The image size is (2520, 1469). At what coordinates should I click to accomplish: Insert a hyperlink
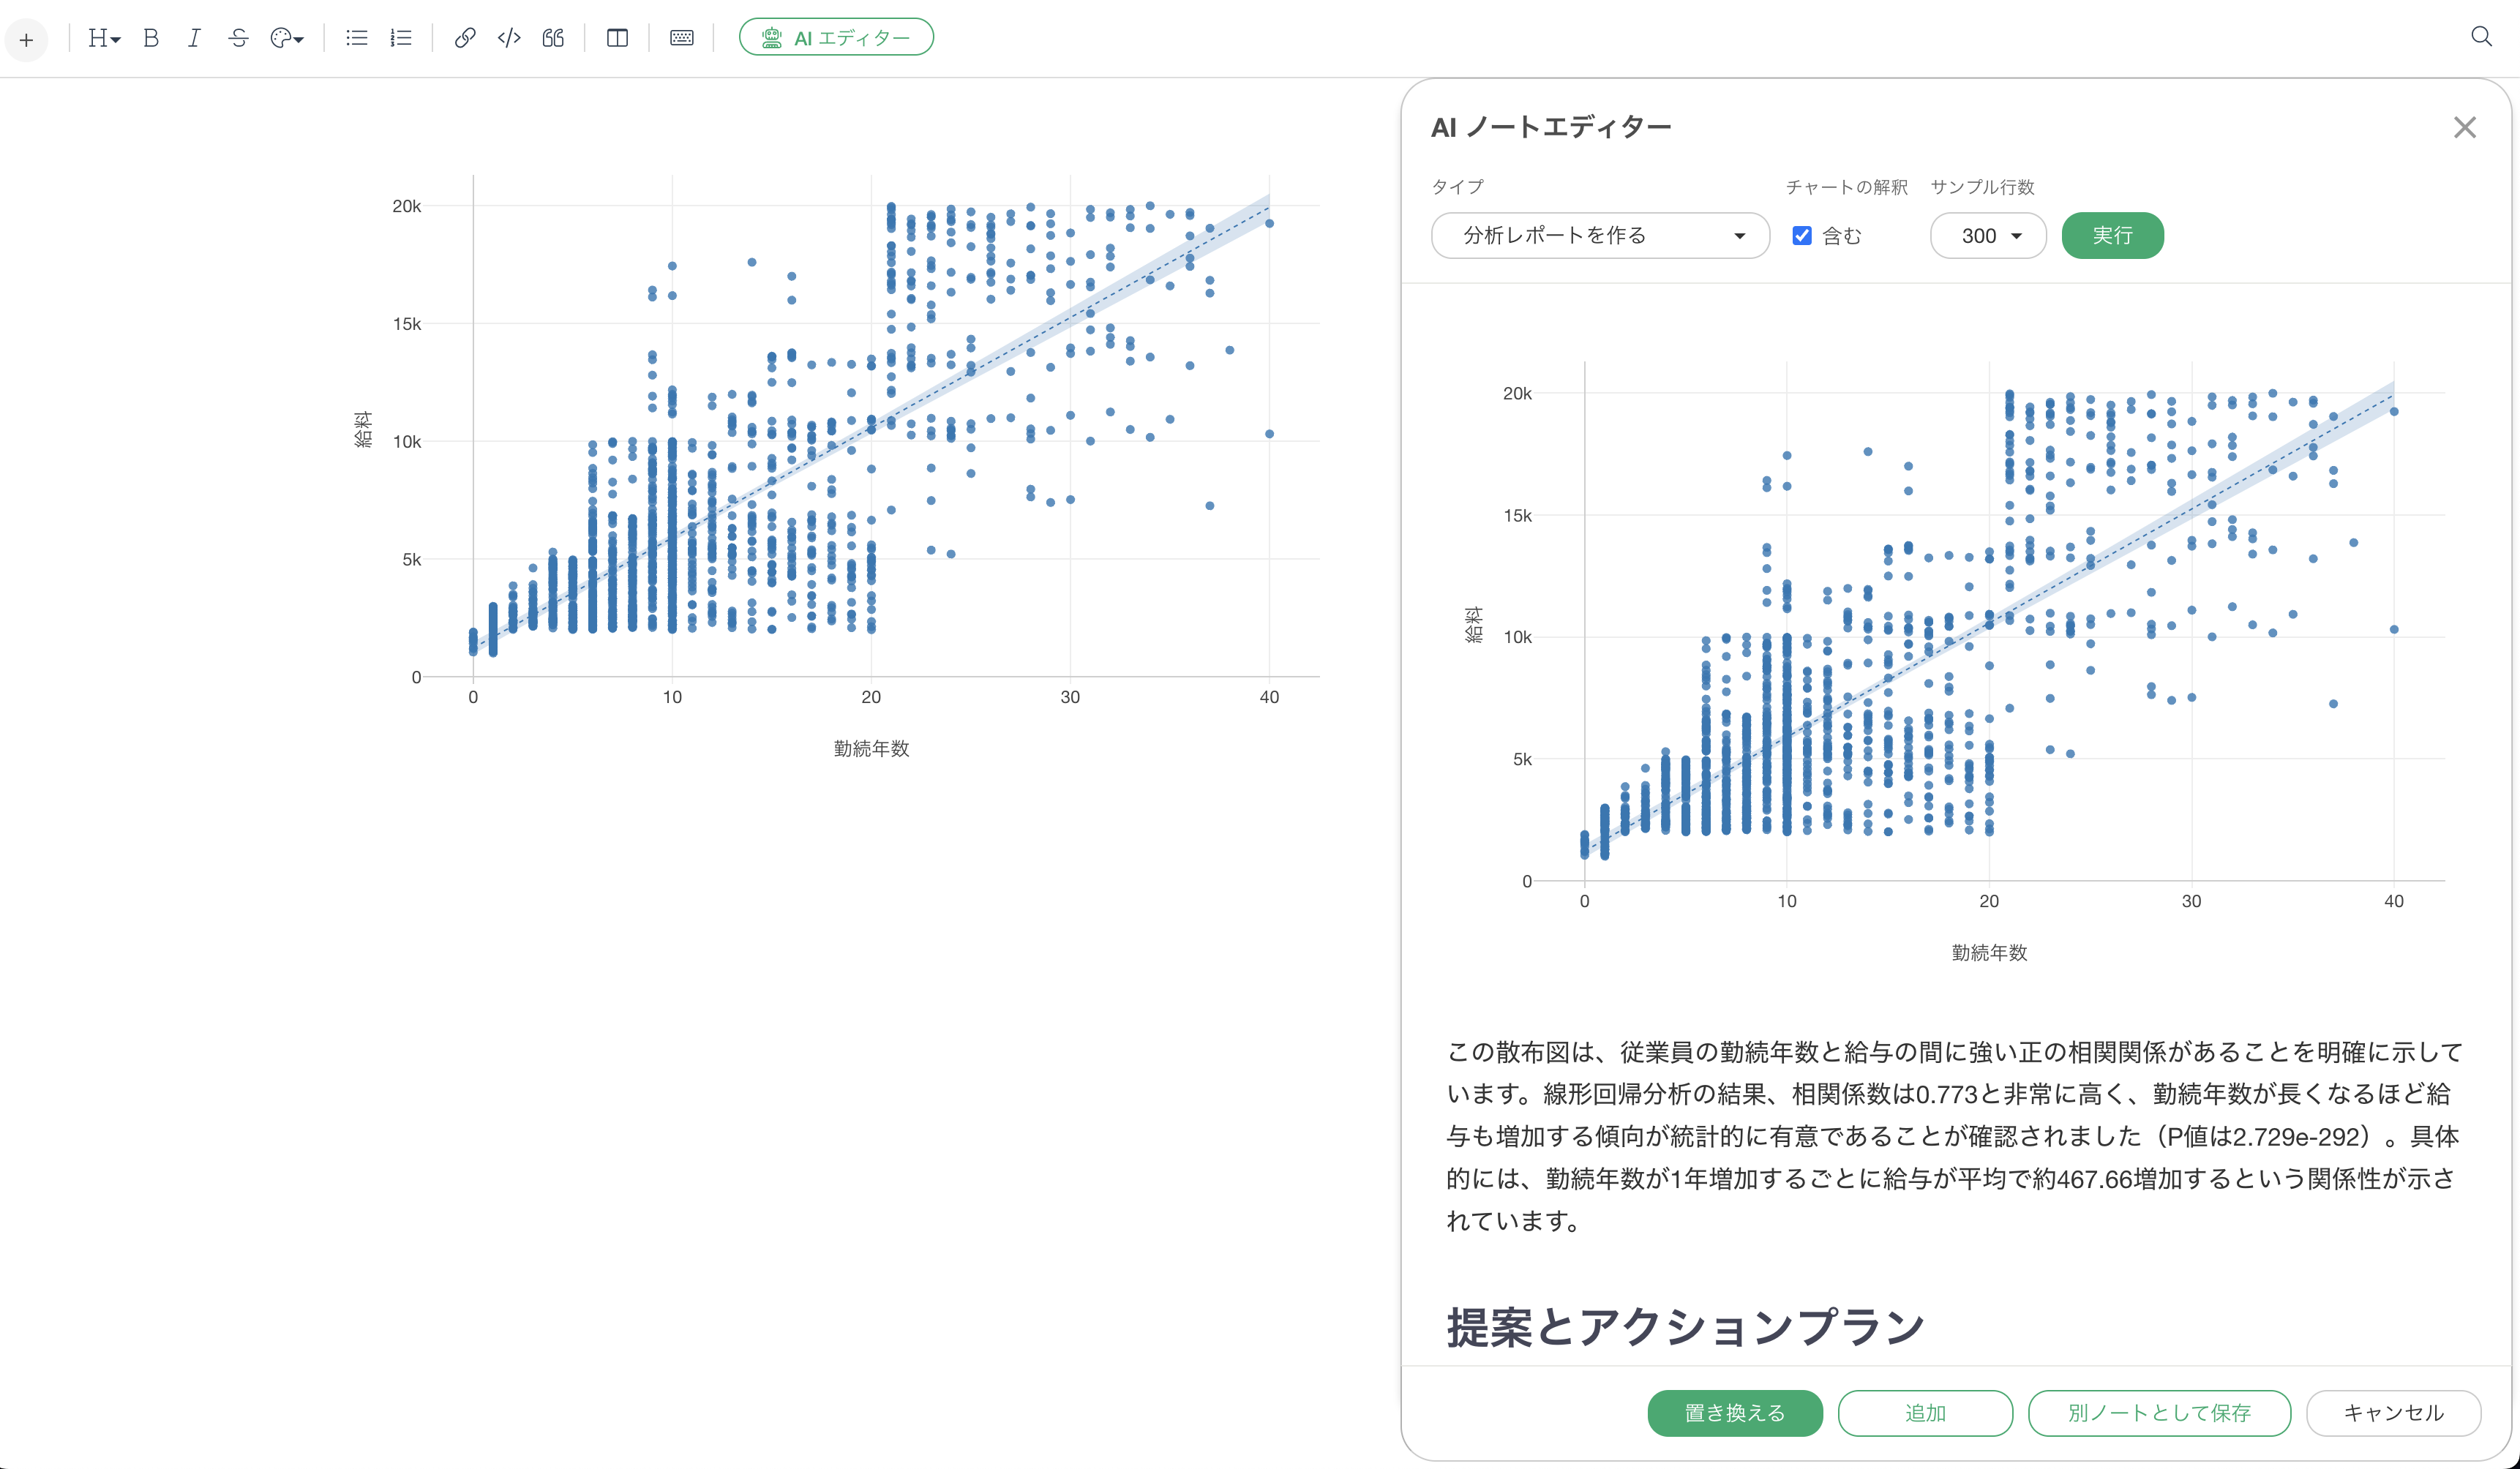click(464, 38)
